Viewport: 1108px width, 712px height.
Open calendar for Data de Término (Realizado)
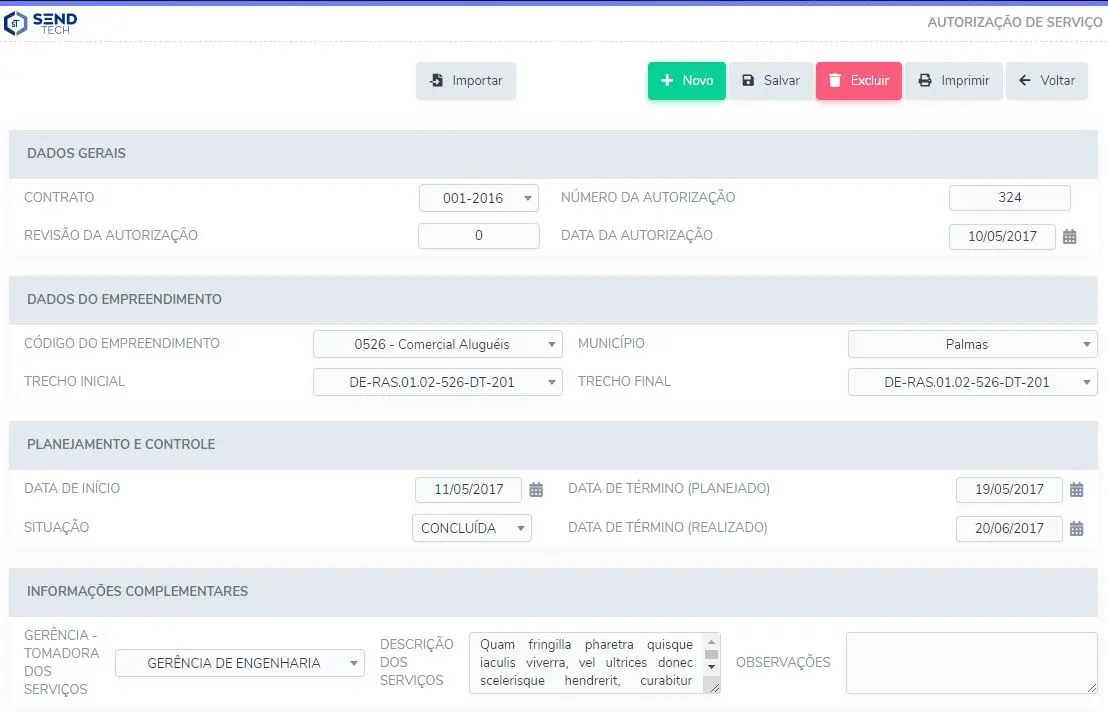(x=1077, y=529)
